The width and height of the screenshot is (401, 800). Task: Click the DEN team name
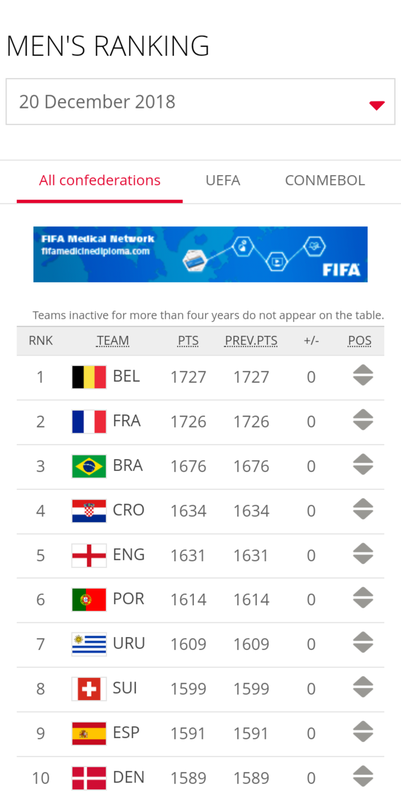pyautogui.click(x=129, y=777)
